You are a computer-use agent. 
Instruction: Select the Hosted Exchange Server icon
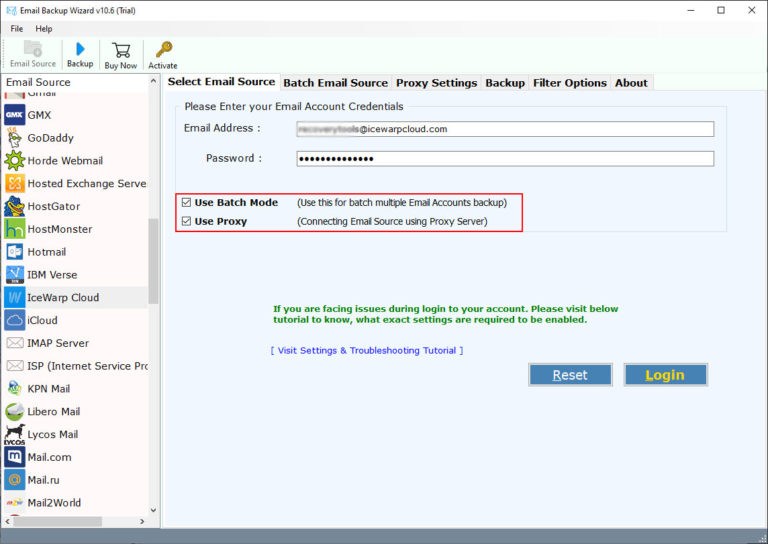pos(15,184)
